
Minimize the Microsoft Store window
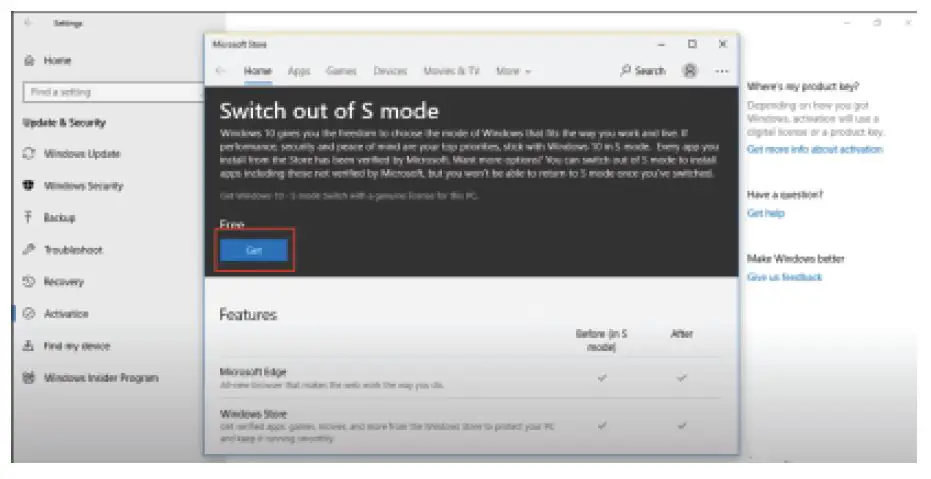coord(661,45)
